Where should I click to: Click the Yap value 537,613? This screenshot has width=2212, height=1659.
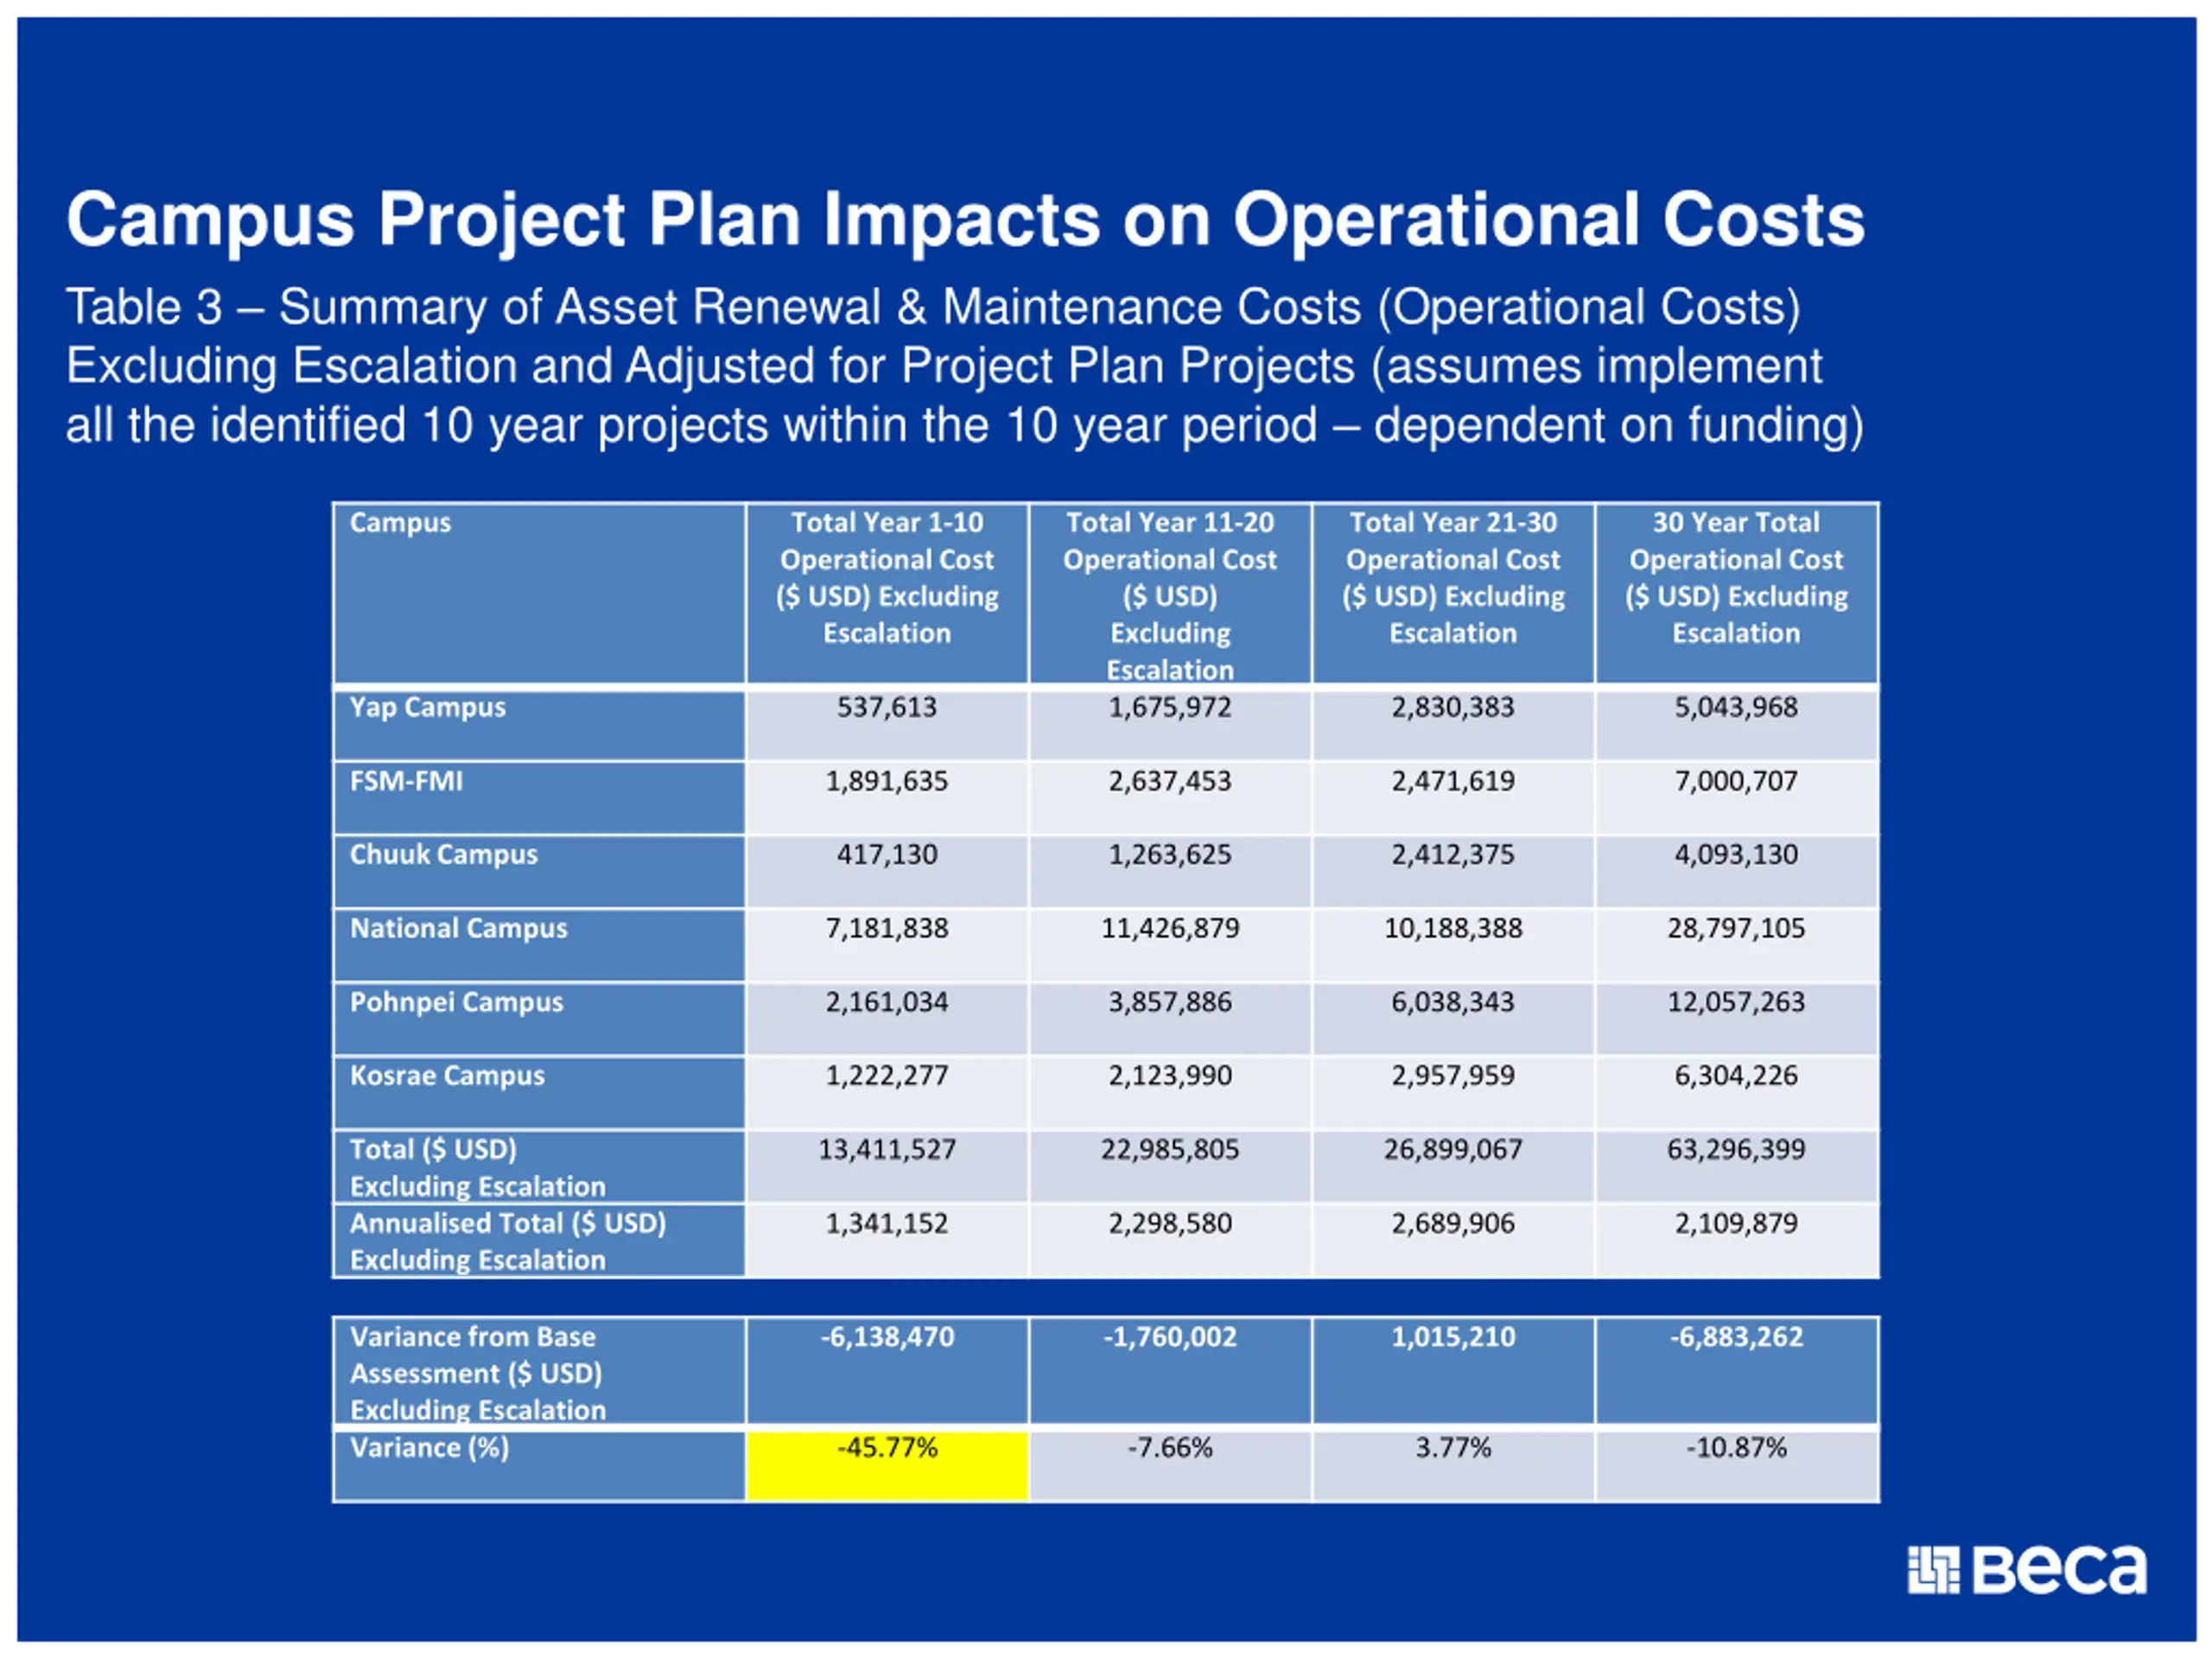(x=887, y=707)
